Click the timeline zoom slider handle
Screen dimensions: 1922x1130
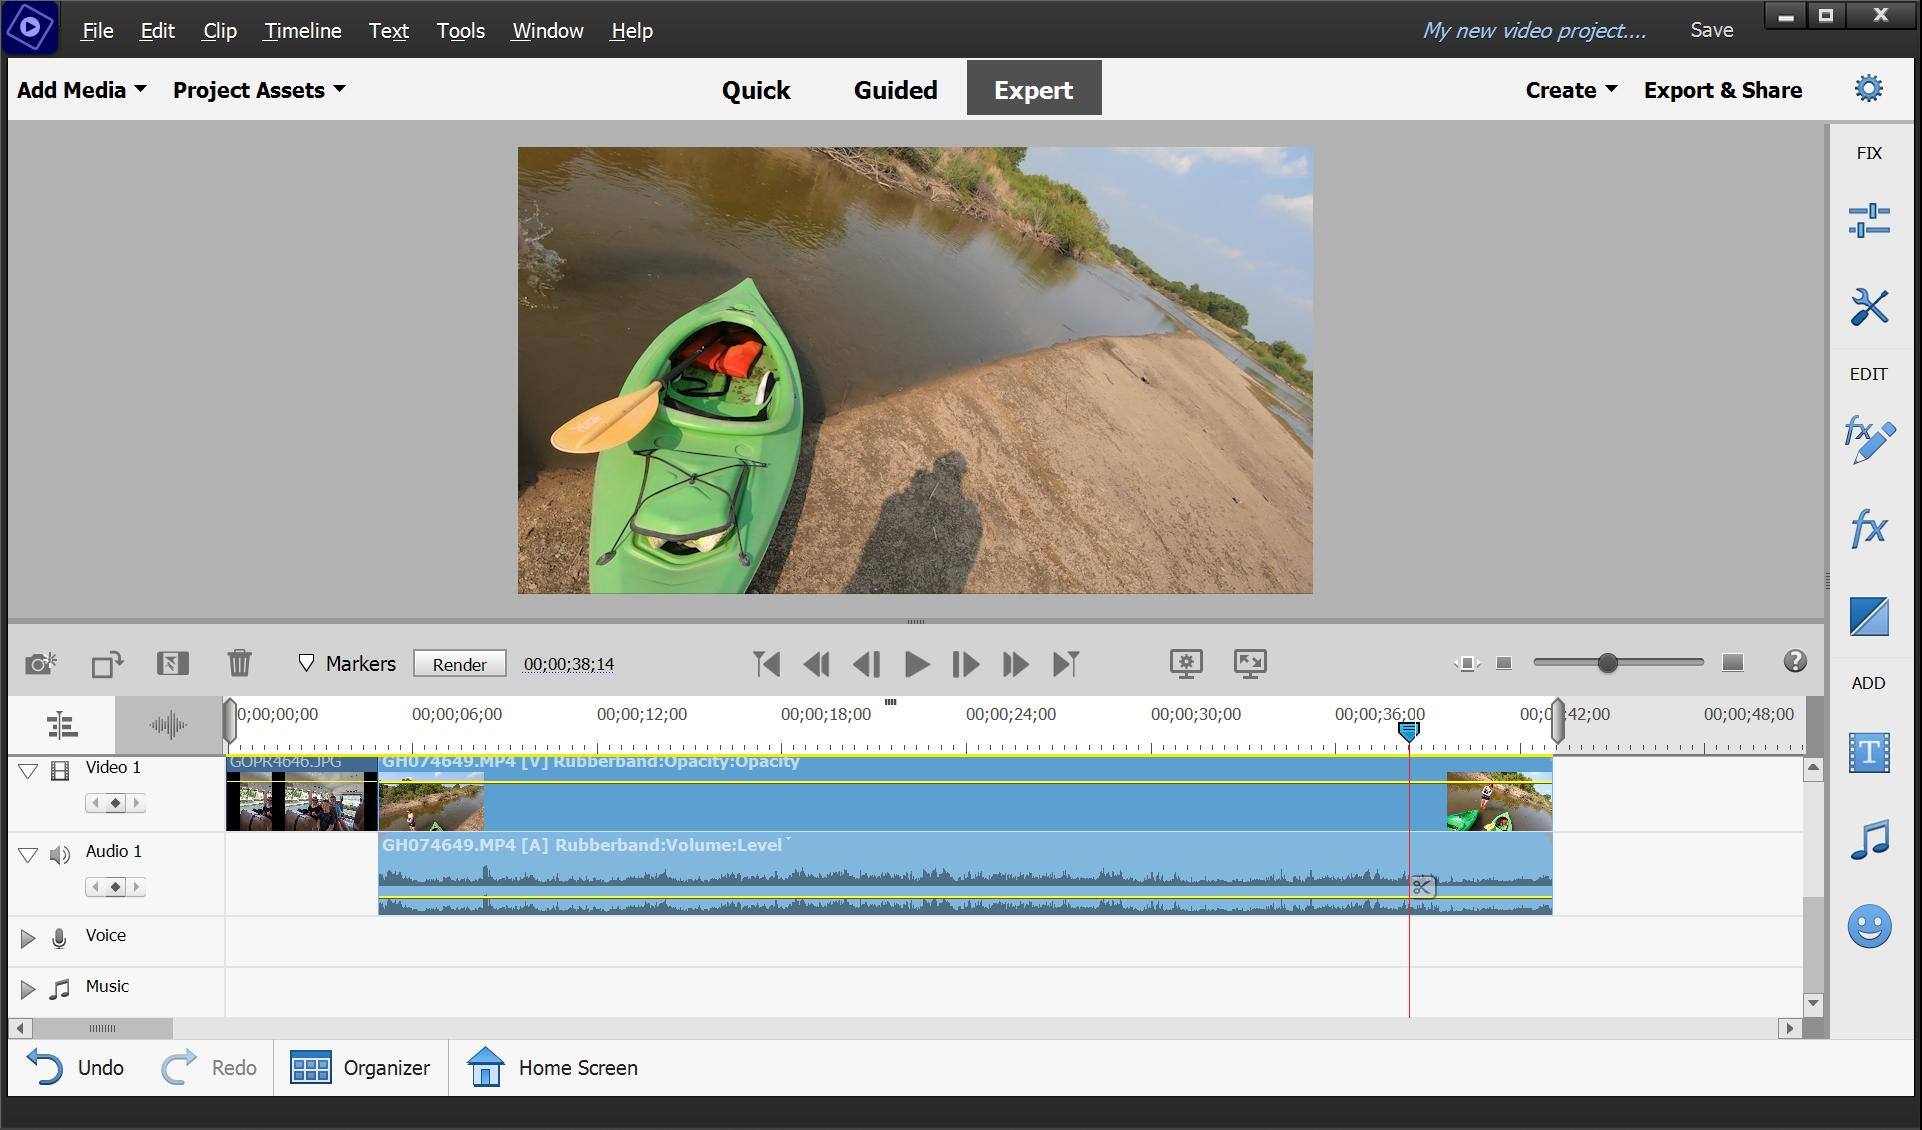[1607, 663]
